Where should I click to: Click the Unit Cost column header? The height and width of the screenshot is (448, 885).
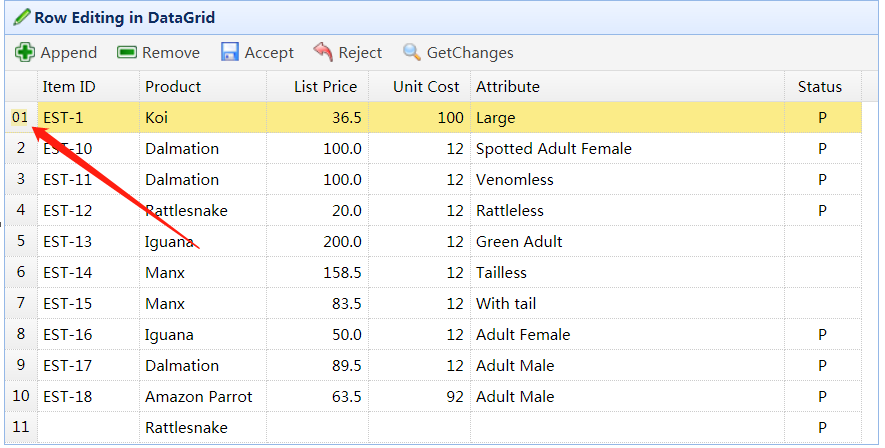pyautogui.click(x=426, y=87)
